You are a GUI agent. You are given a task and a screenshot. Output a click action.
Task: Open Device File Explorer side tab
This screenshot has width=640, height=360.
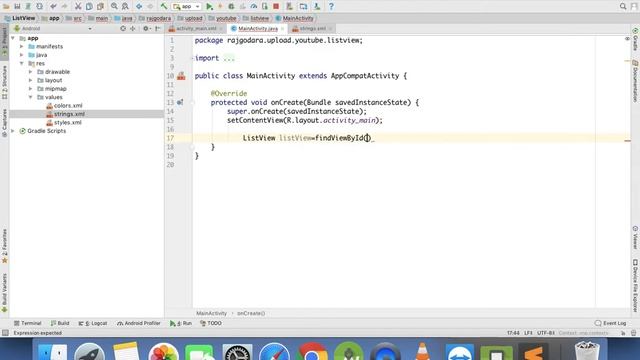pyautogui.click(x=636, y=286)
